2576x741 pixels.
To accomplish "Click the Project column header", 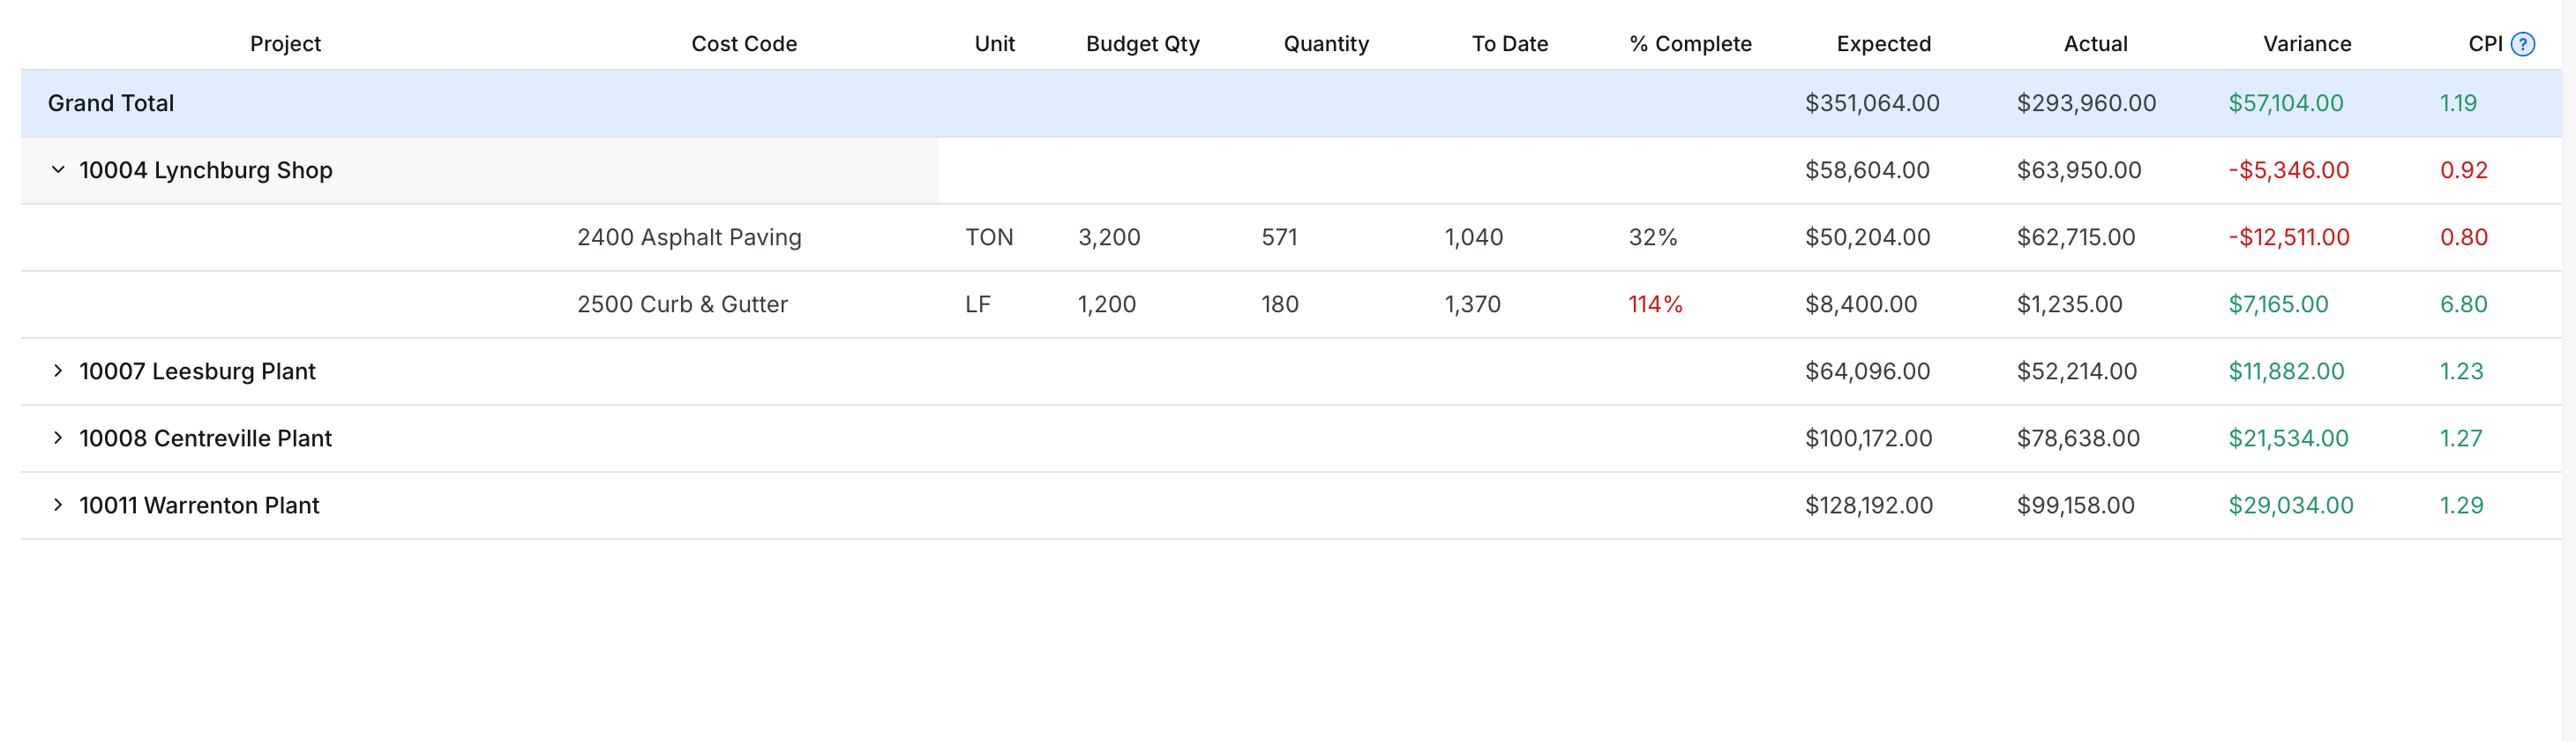I will pyautogui.click(x=285, y=44).
